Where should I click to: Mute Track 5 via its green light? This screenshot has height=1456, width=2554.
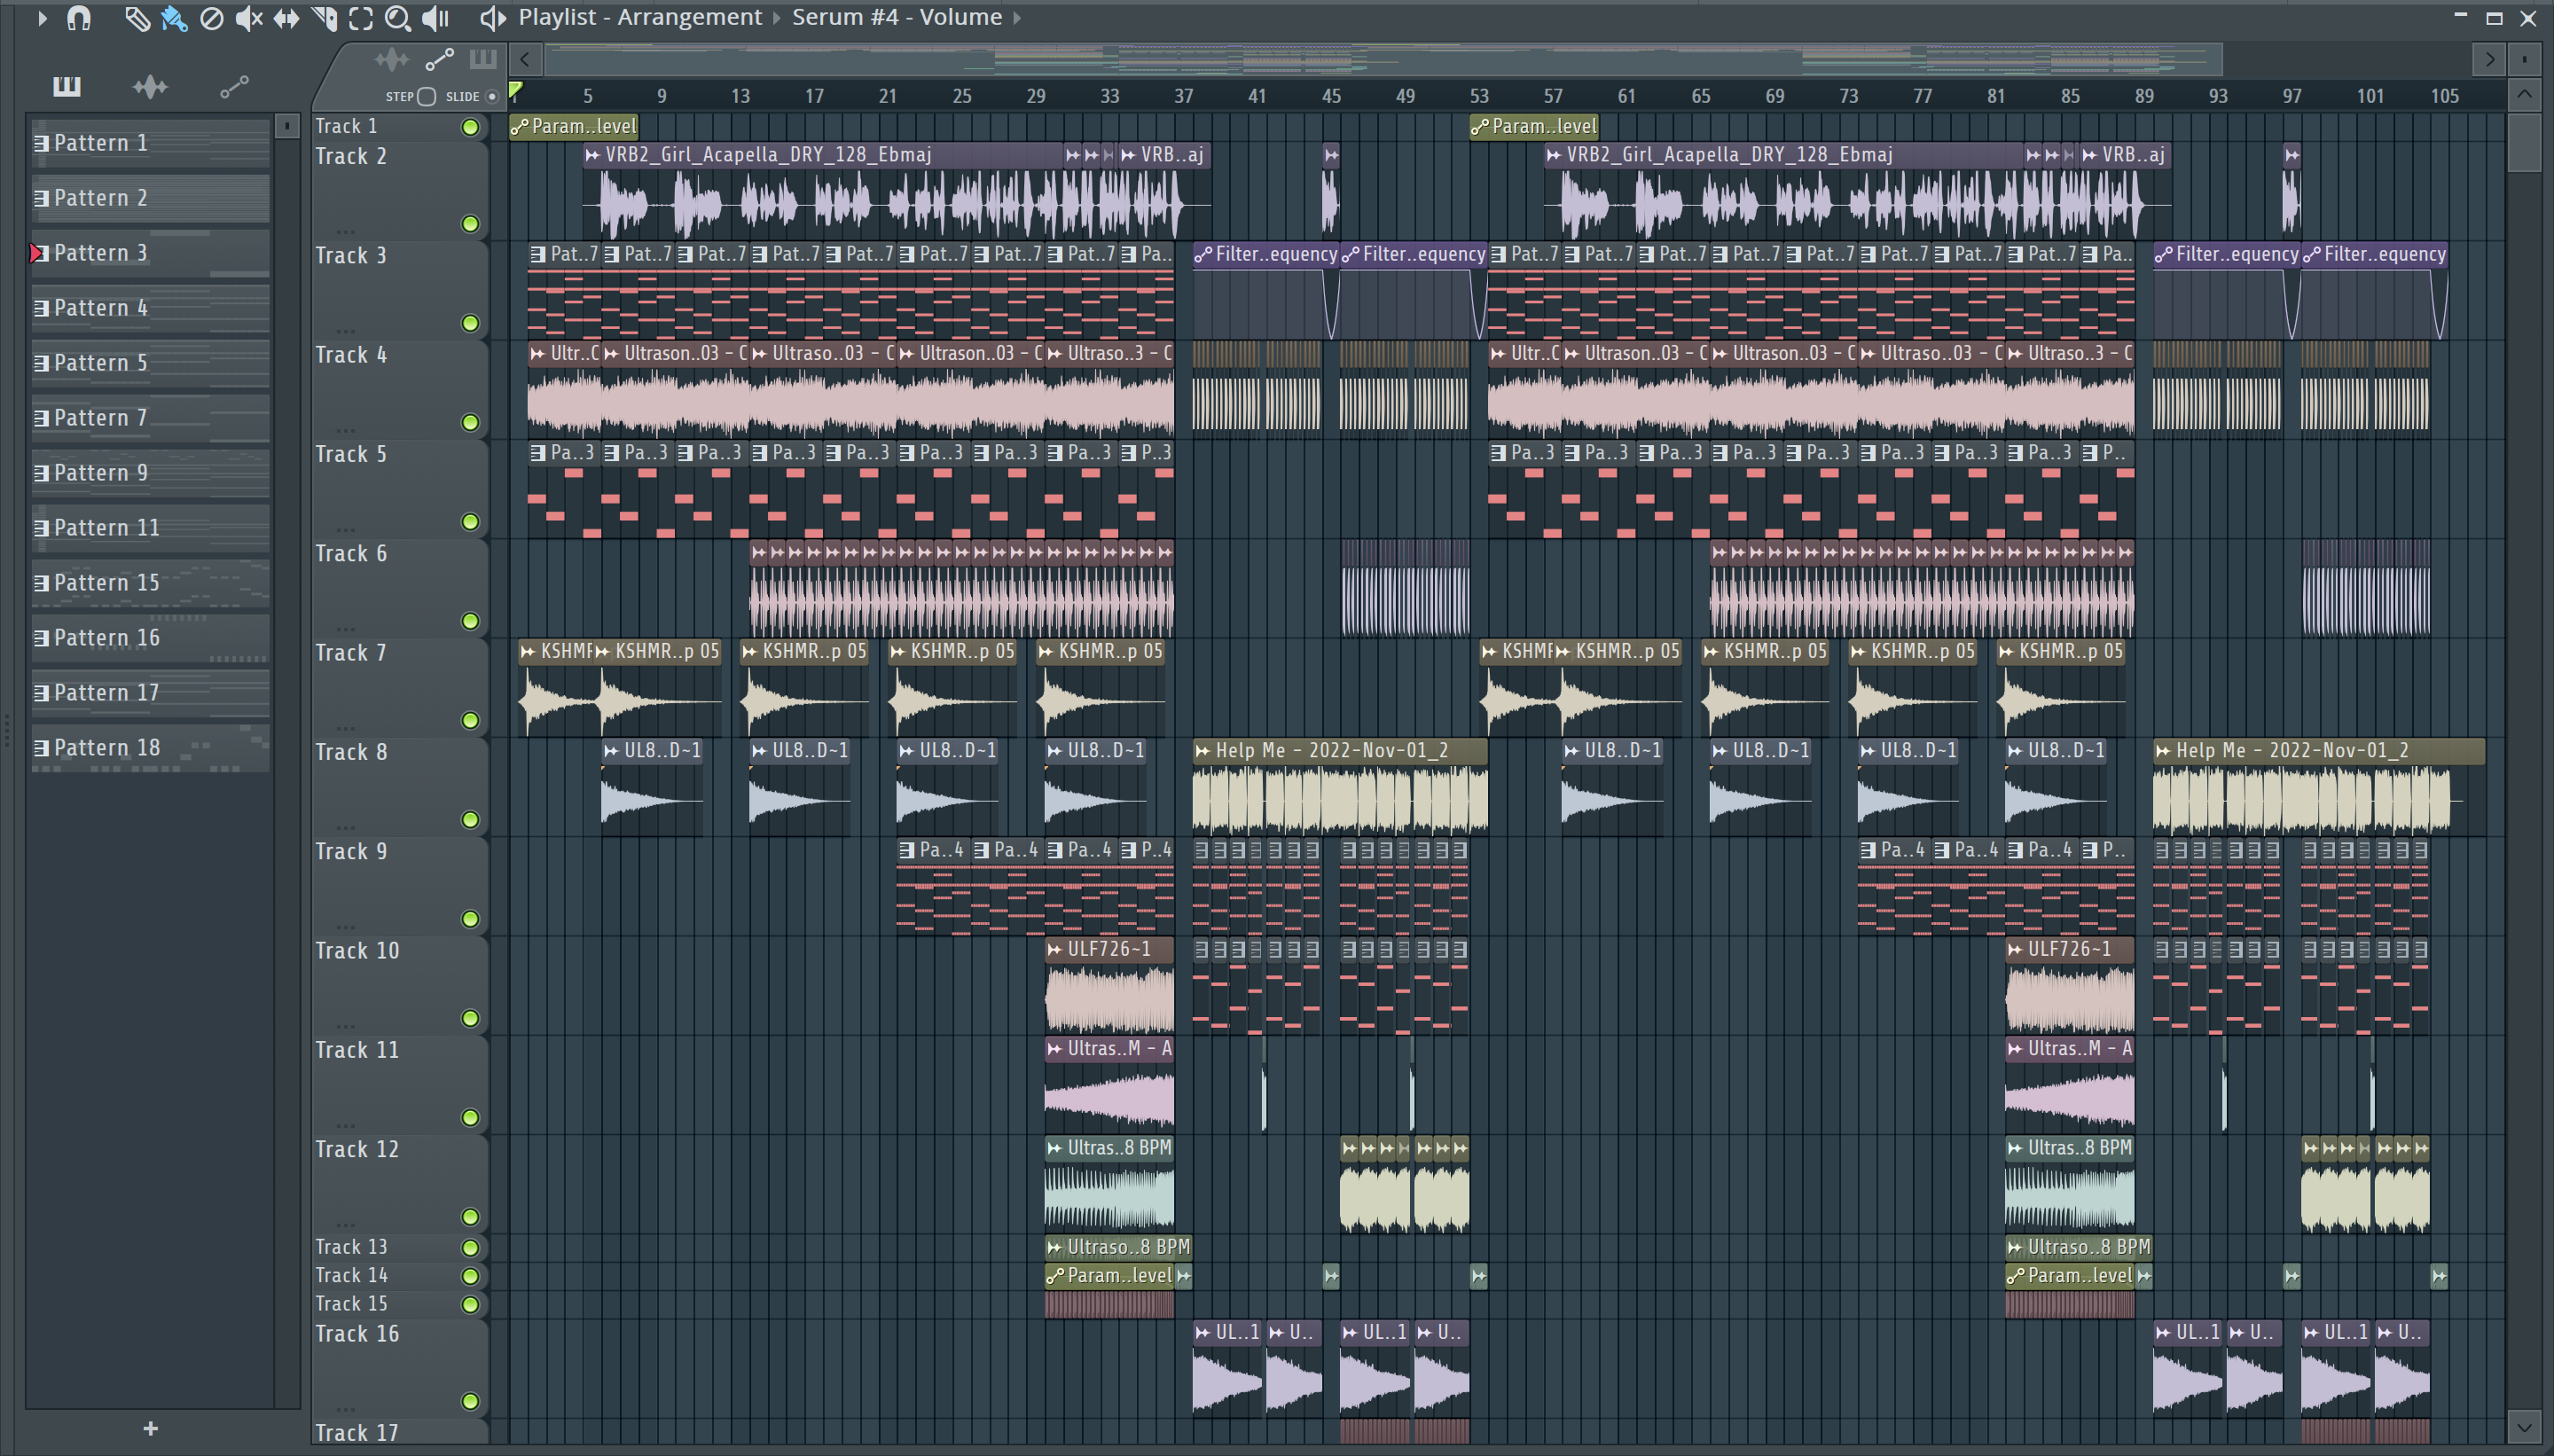click(x=470, y=522)
